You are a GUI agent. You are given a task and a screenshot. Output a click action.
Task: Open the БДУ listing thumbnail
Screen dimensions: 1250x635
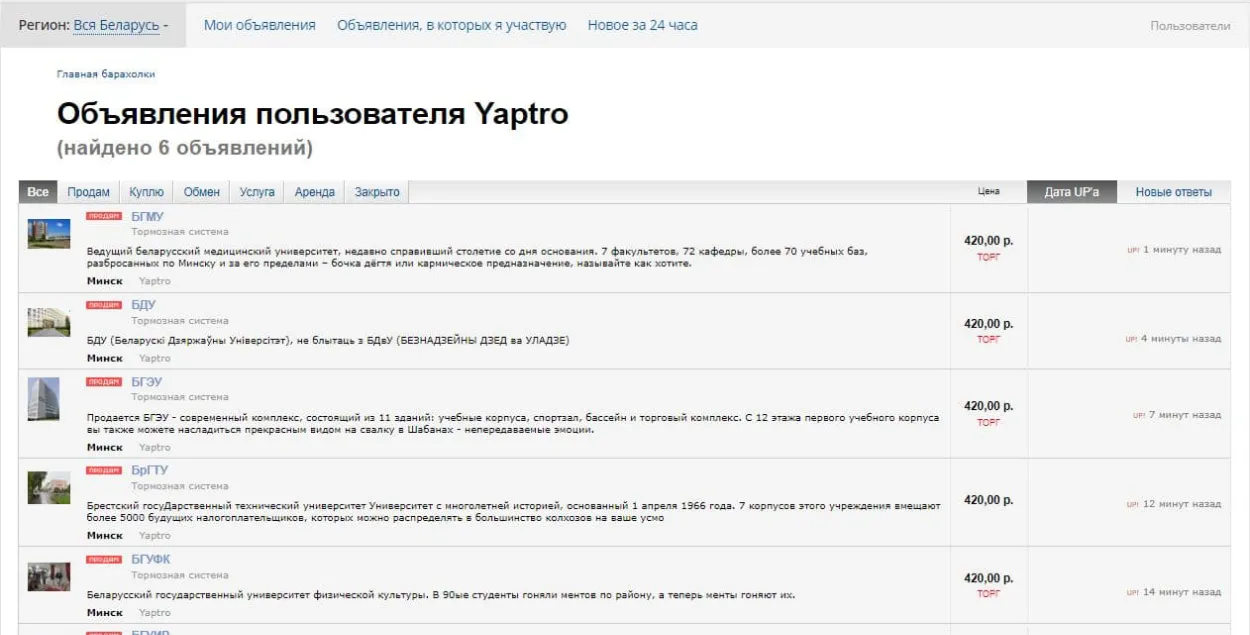pyautogui.click(x=49, y=322)
